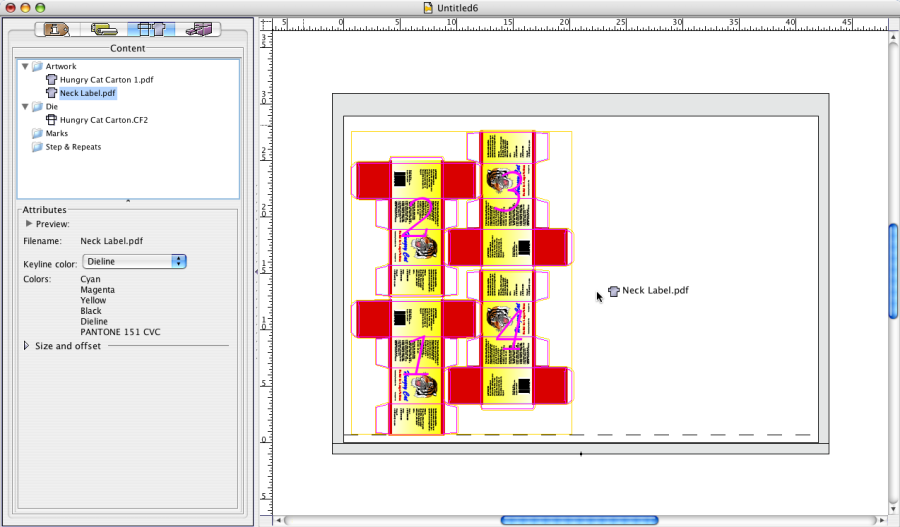
Task: Select Hungry Cat Carton.CF2 die file
Action: (x=104, y=120)
